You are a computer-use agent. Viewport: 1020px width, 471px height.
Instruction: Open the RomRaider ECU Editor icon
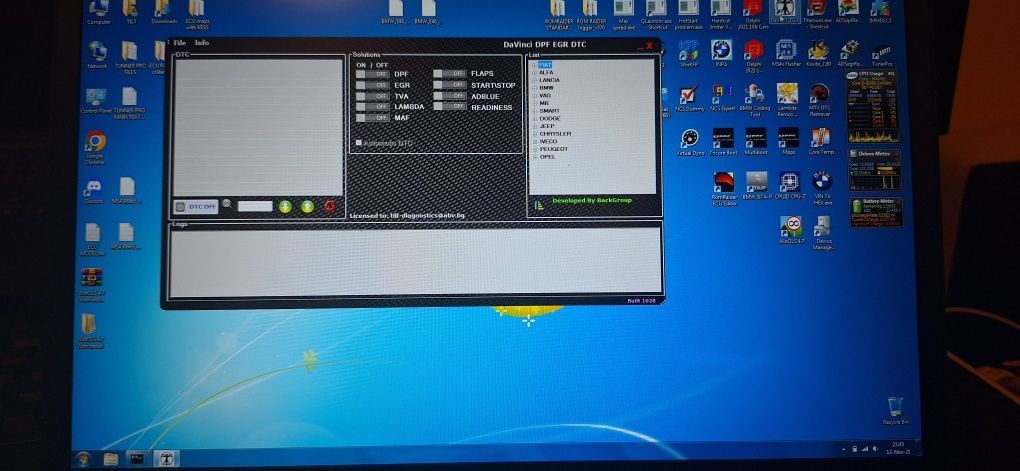[x=723, y=188]
